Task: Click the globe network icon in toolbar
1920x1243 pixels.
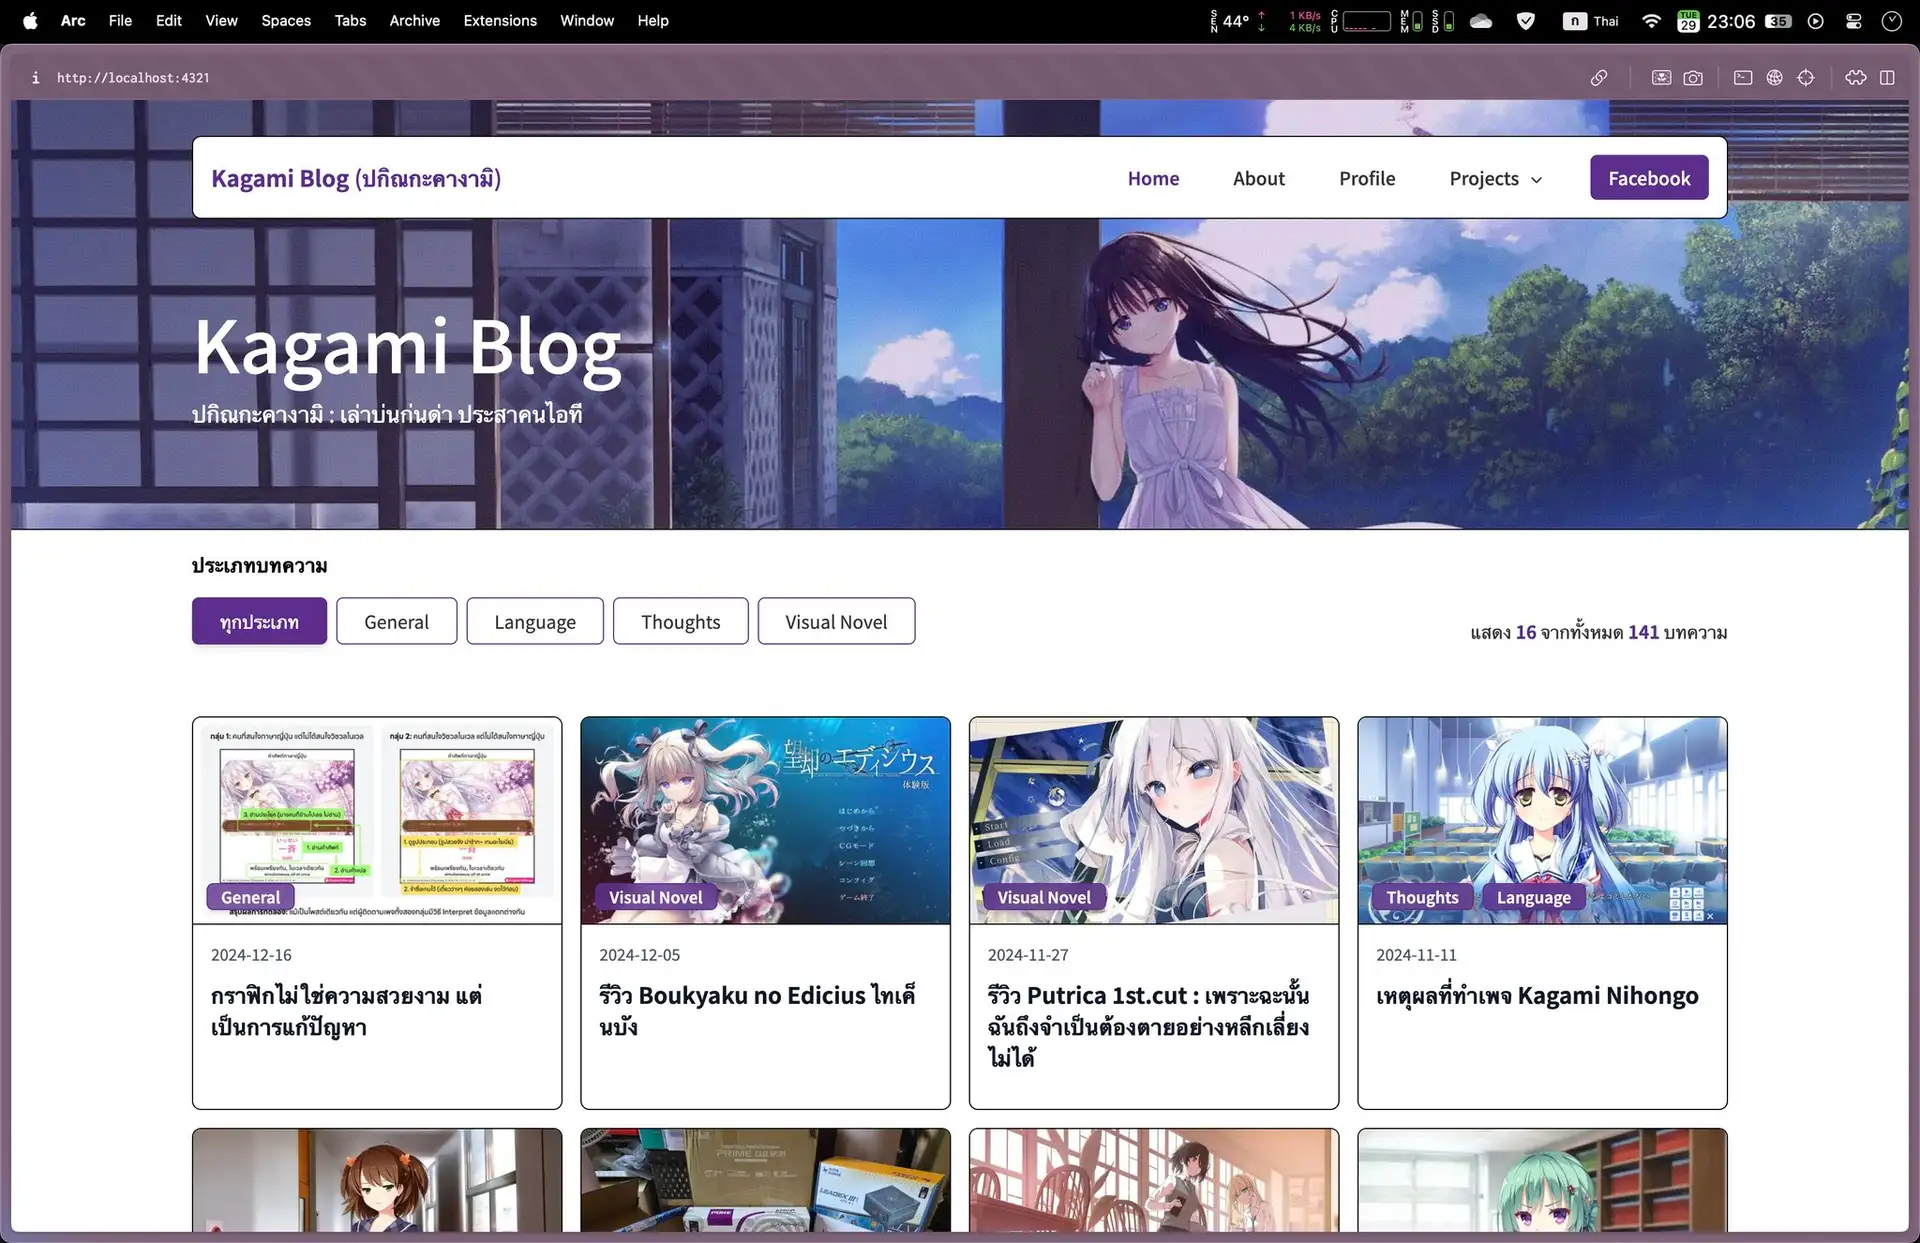Action: [1774, 78]
